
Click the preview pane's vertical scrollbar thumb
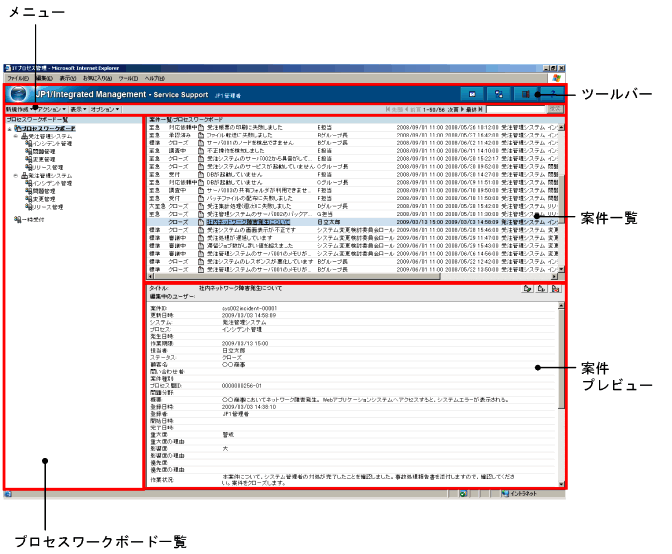point(561,358)
